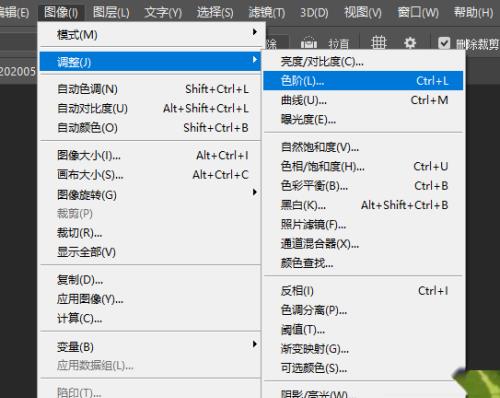Open the 帮助(H) menu
This screenshot has height=398, width=500.
tap(473, 13)
